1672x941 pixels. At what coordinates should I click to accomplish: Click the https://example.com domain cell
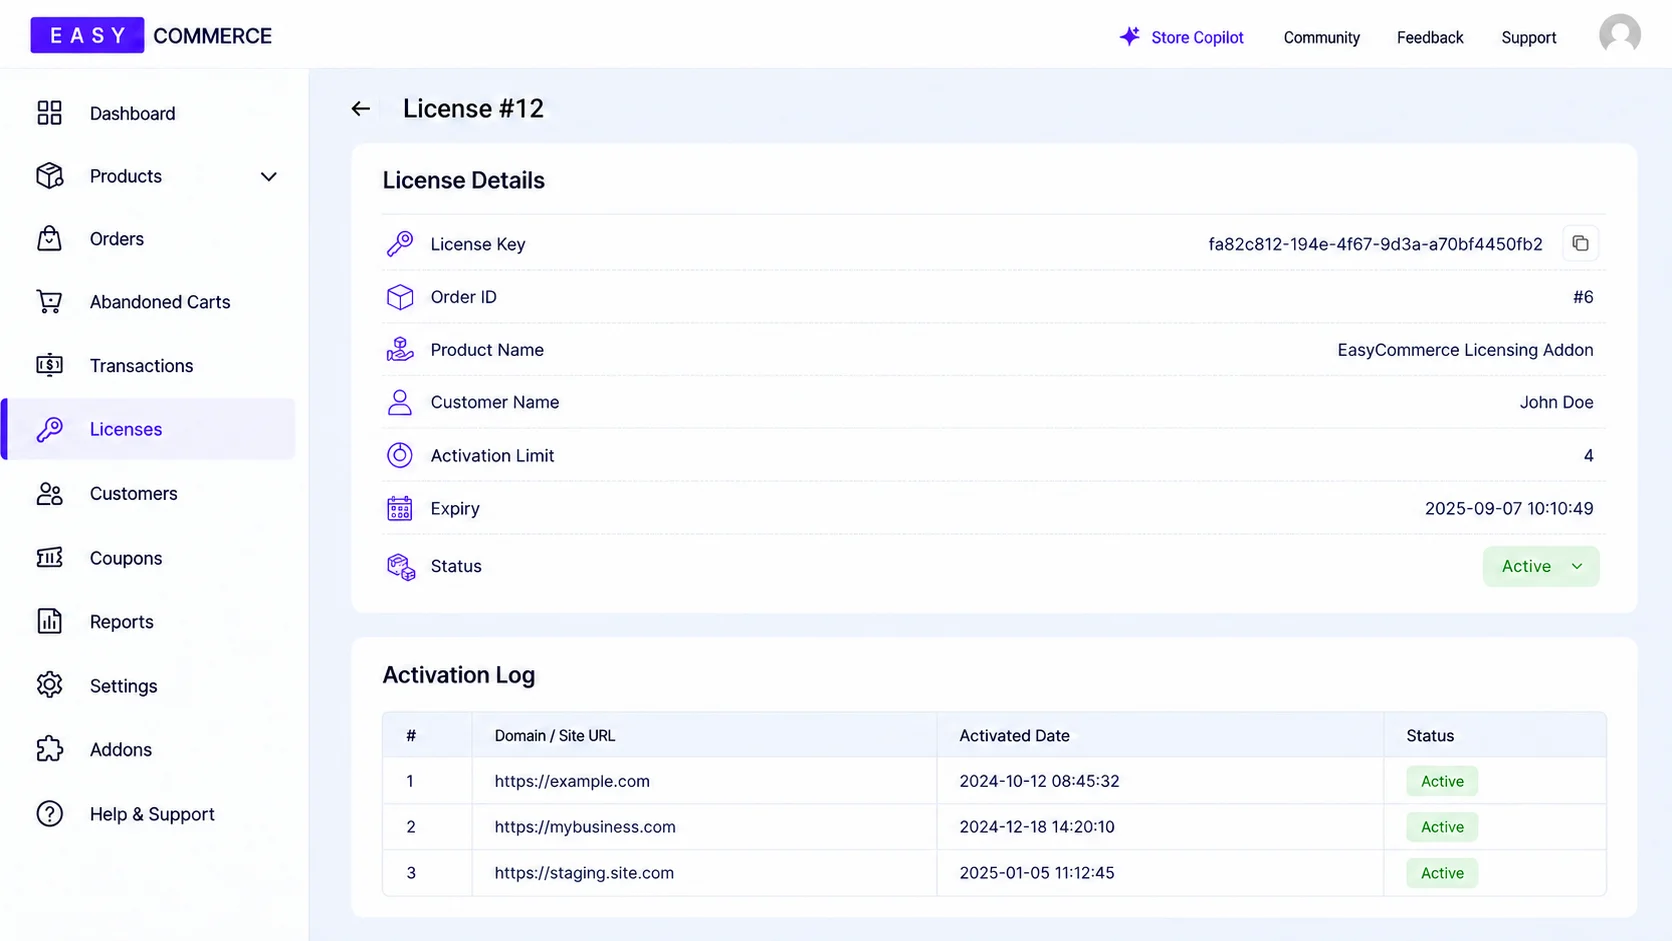click(572, 781)
